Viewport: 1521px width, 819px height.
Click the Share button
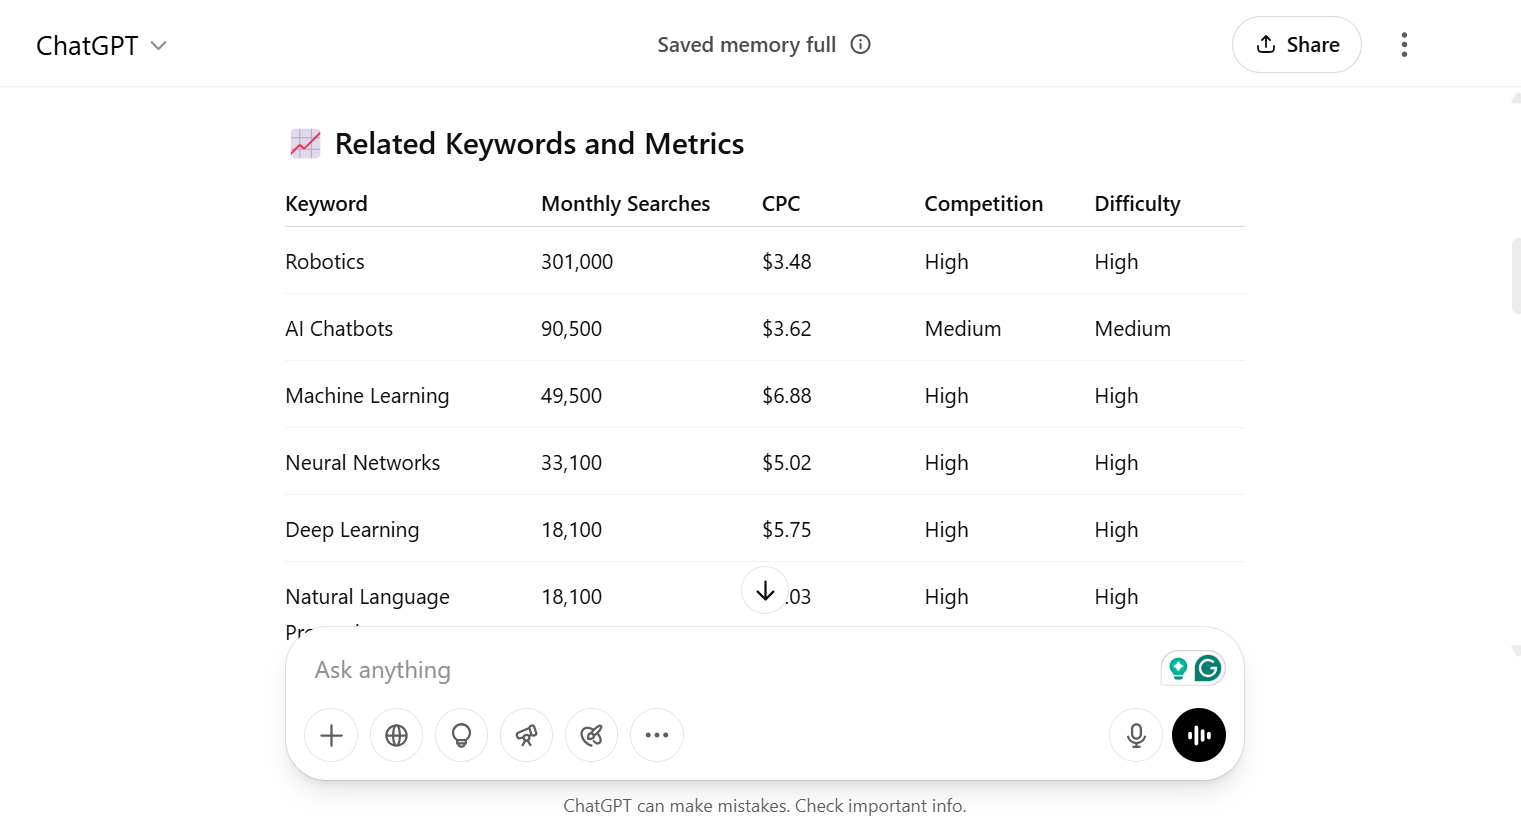(x=1297, y=44)
